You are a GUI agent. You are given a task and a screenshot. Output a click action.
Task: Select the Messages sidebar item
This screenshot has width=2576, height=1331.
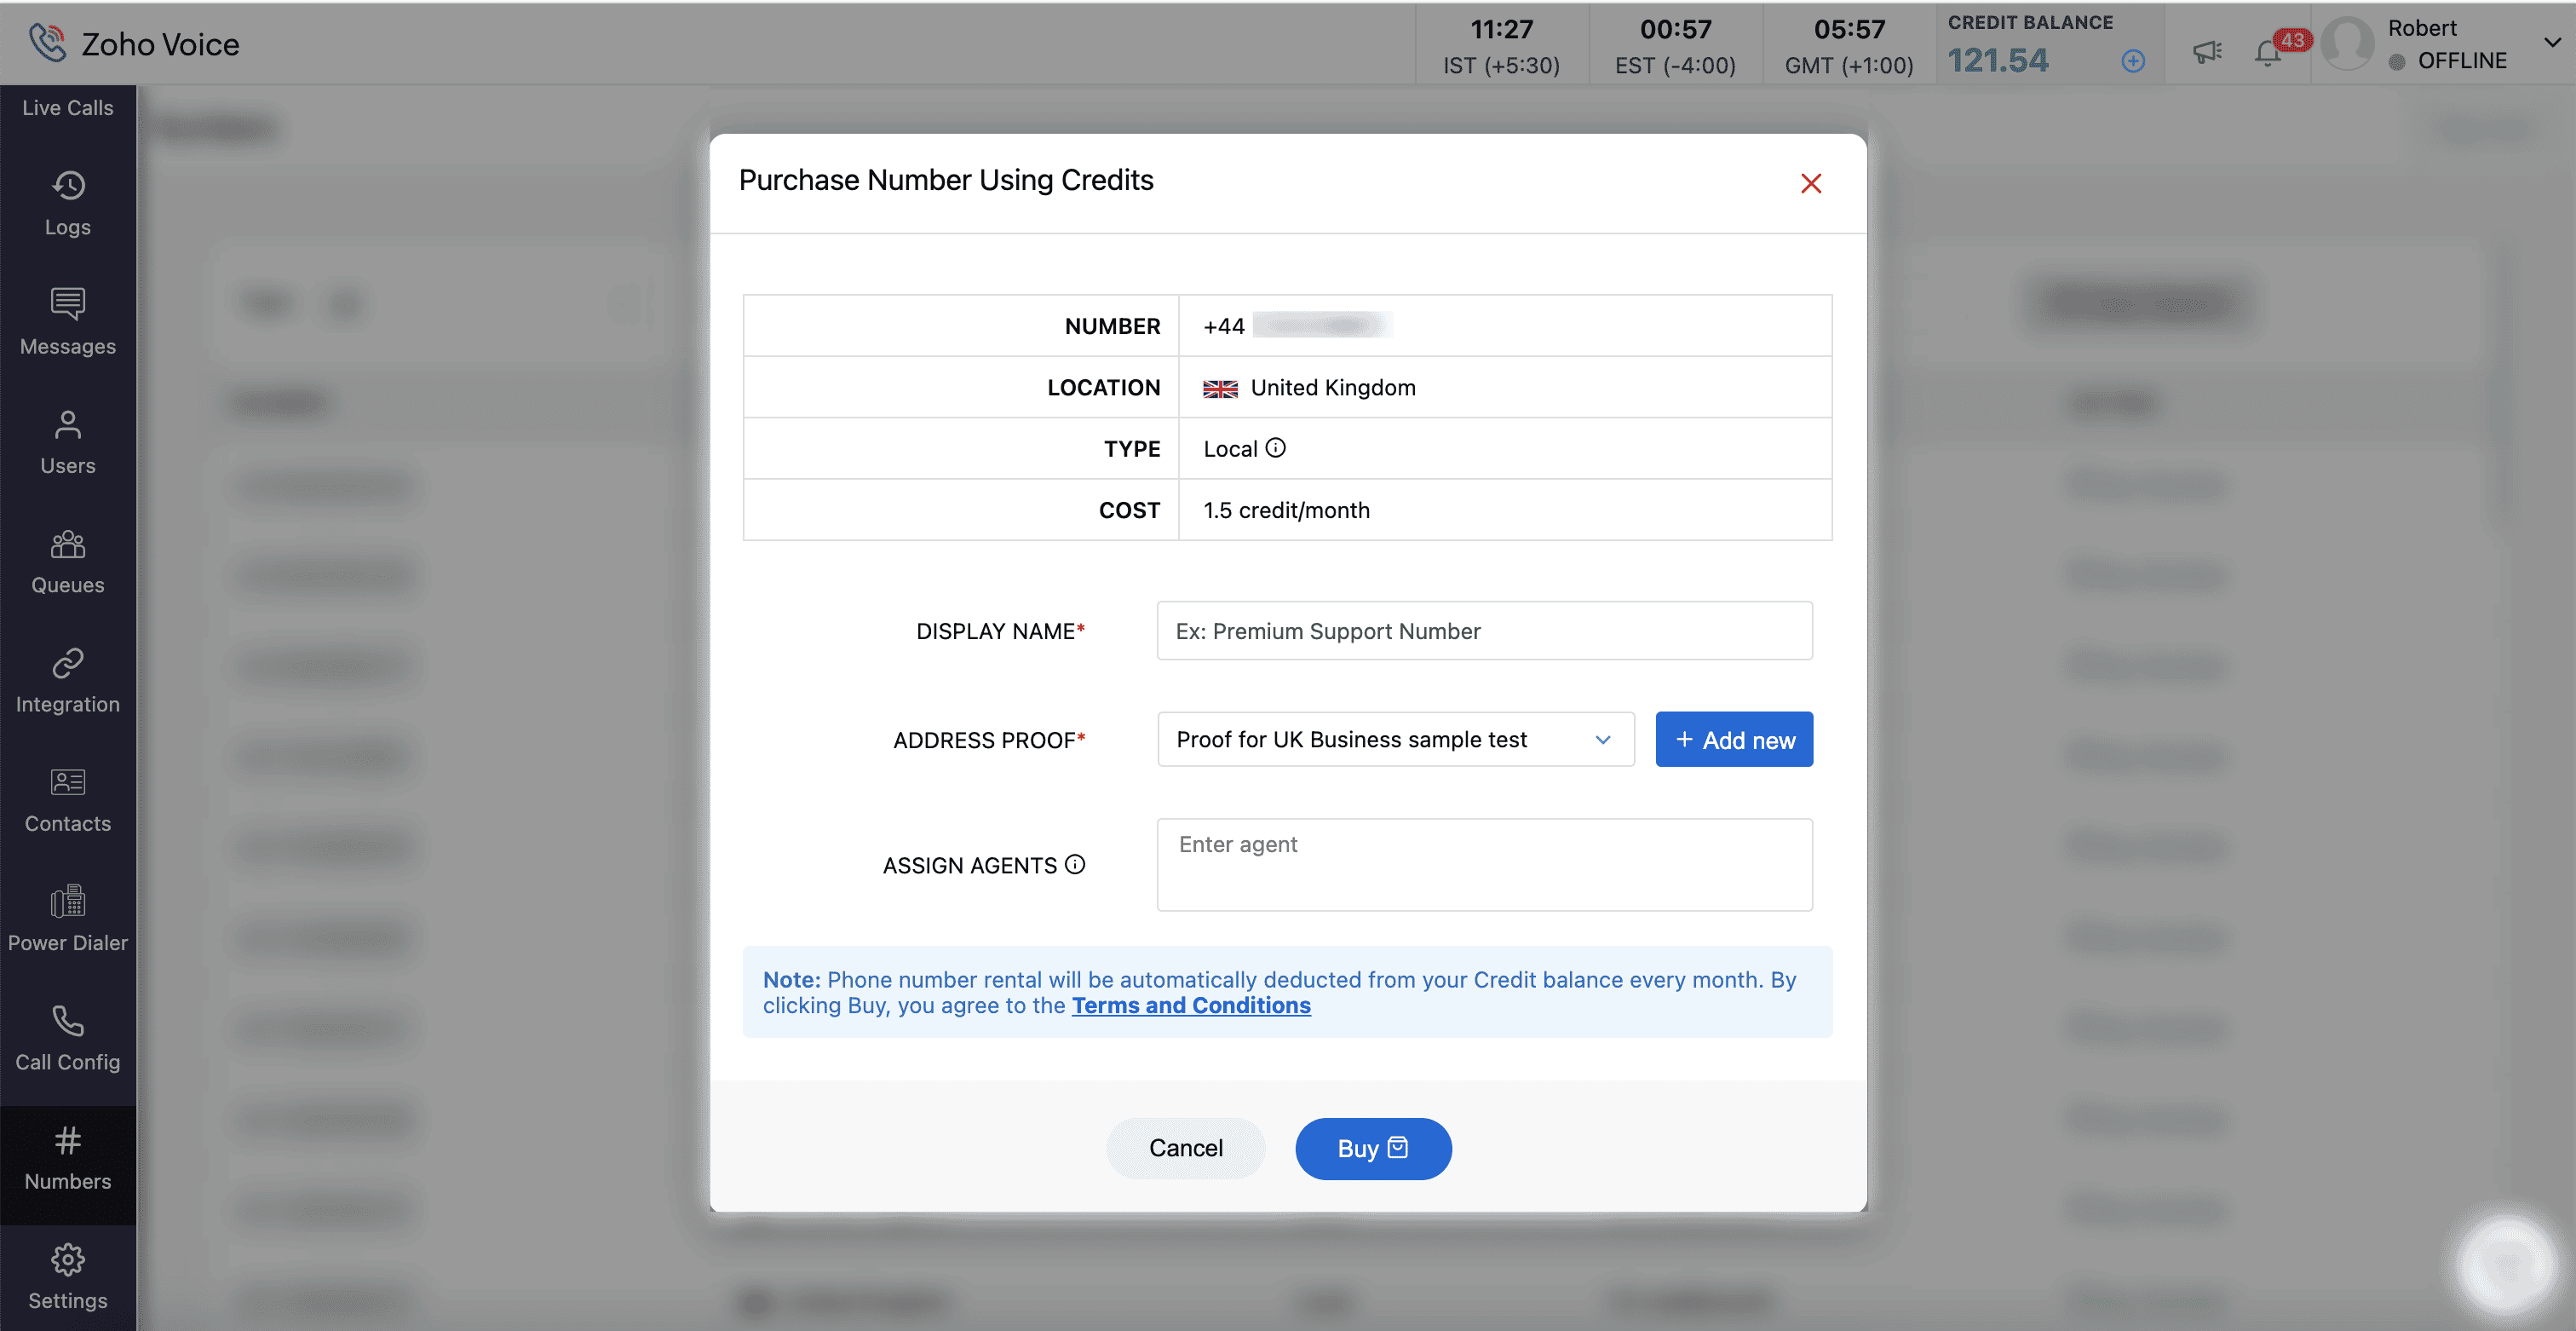(68, 323)
